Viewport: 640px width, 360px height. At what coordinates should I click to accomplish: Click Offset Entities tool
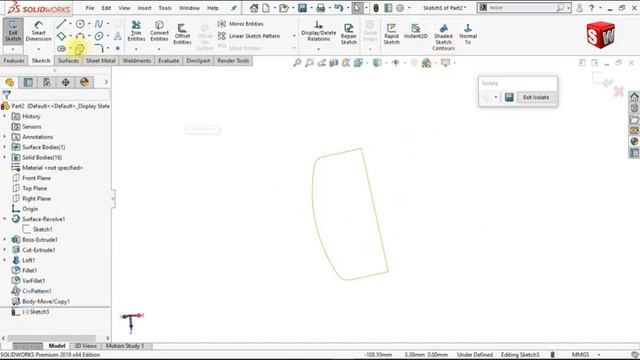pyautogui.click(x=182, y=33)
